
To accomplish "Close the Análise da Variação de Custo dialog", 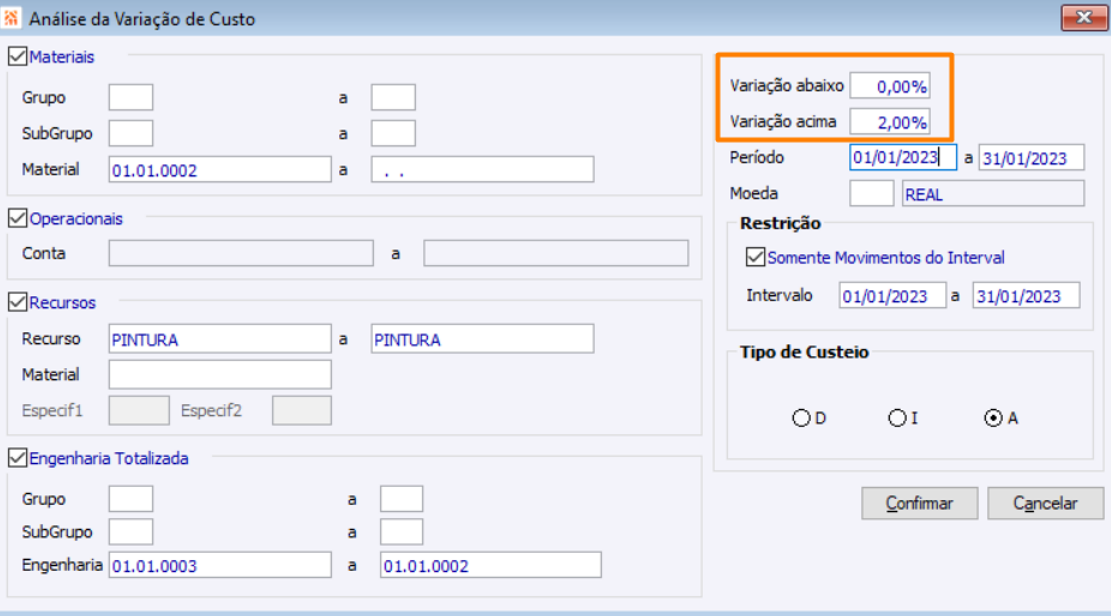I will coord(1083,18).
